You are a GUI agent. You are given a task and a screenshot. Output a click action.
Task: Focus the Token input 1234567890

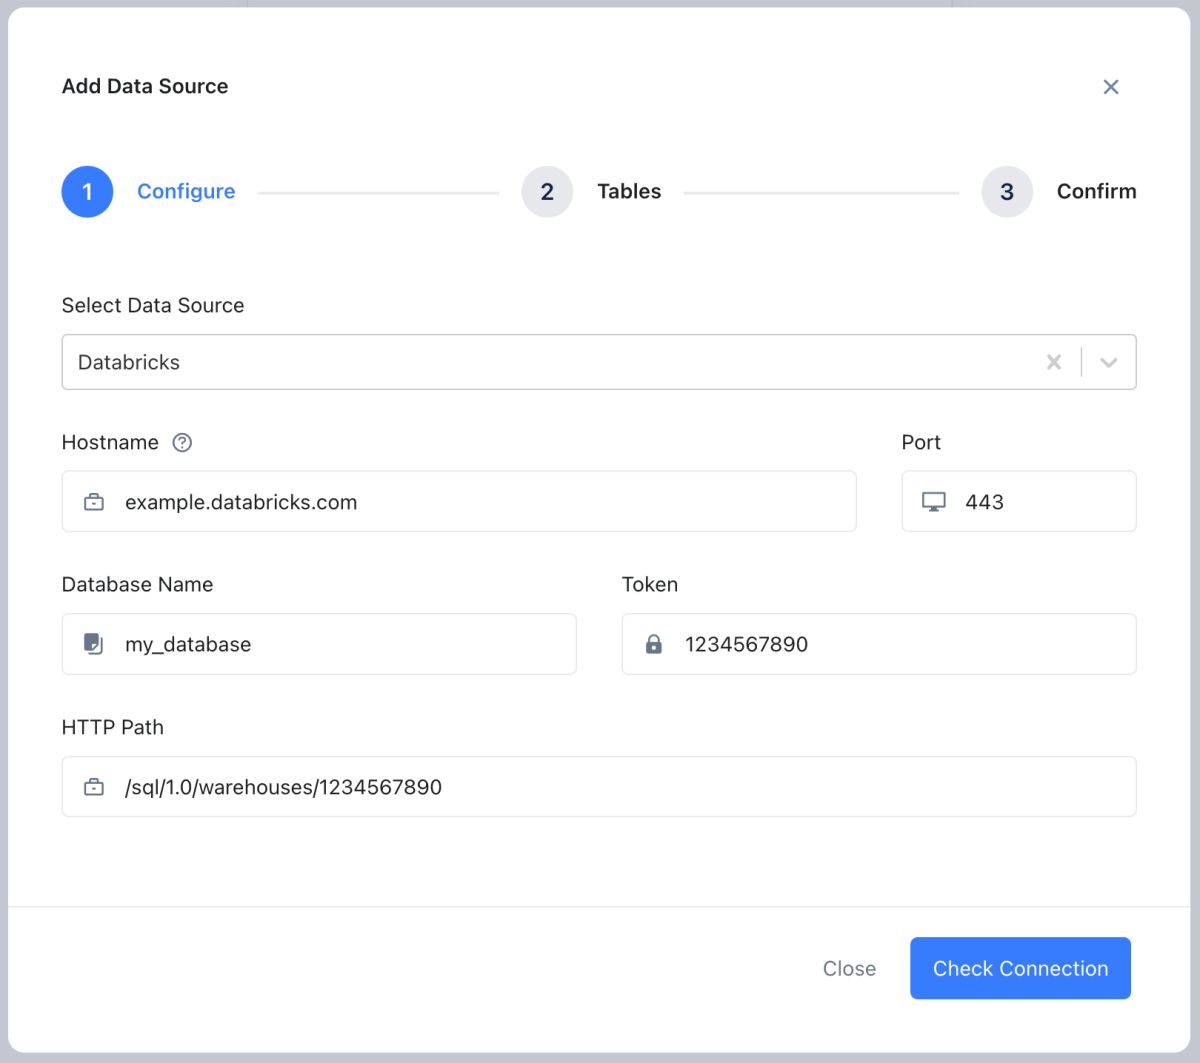coord(879,644)
